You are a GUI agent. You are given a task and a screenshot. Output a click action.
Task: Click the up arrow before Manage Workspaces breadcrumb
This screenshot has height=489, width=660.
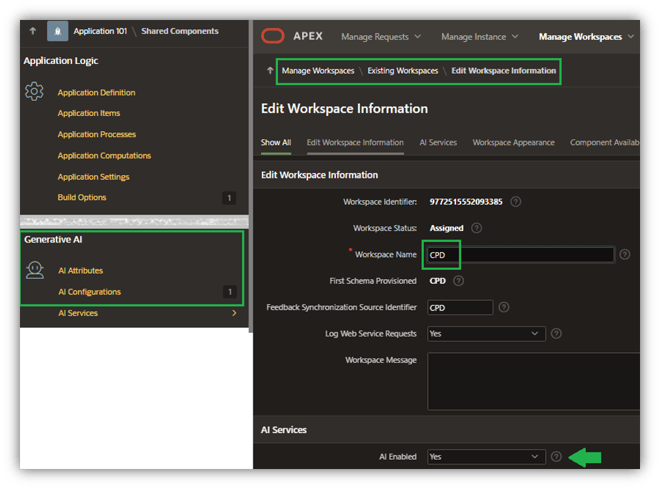[x=270, y=71]
